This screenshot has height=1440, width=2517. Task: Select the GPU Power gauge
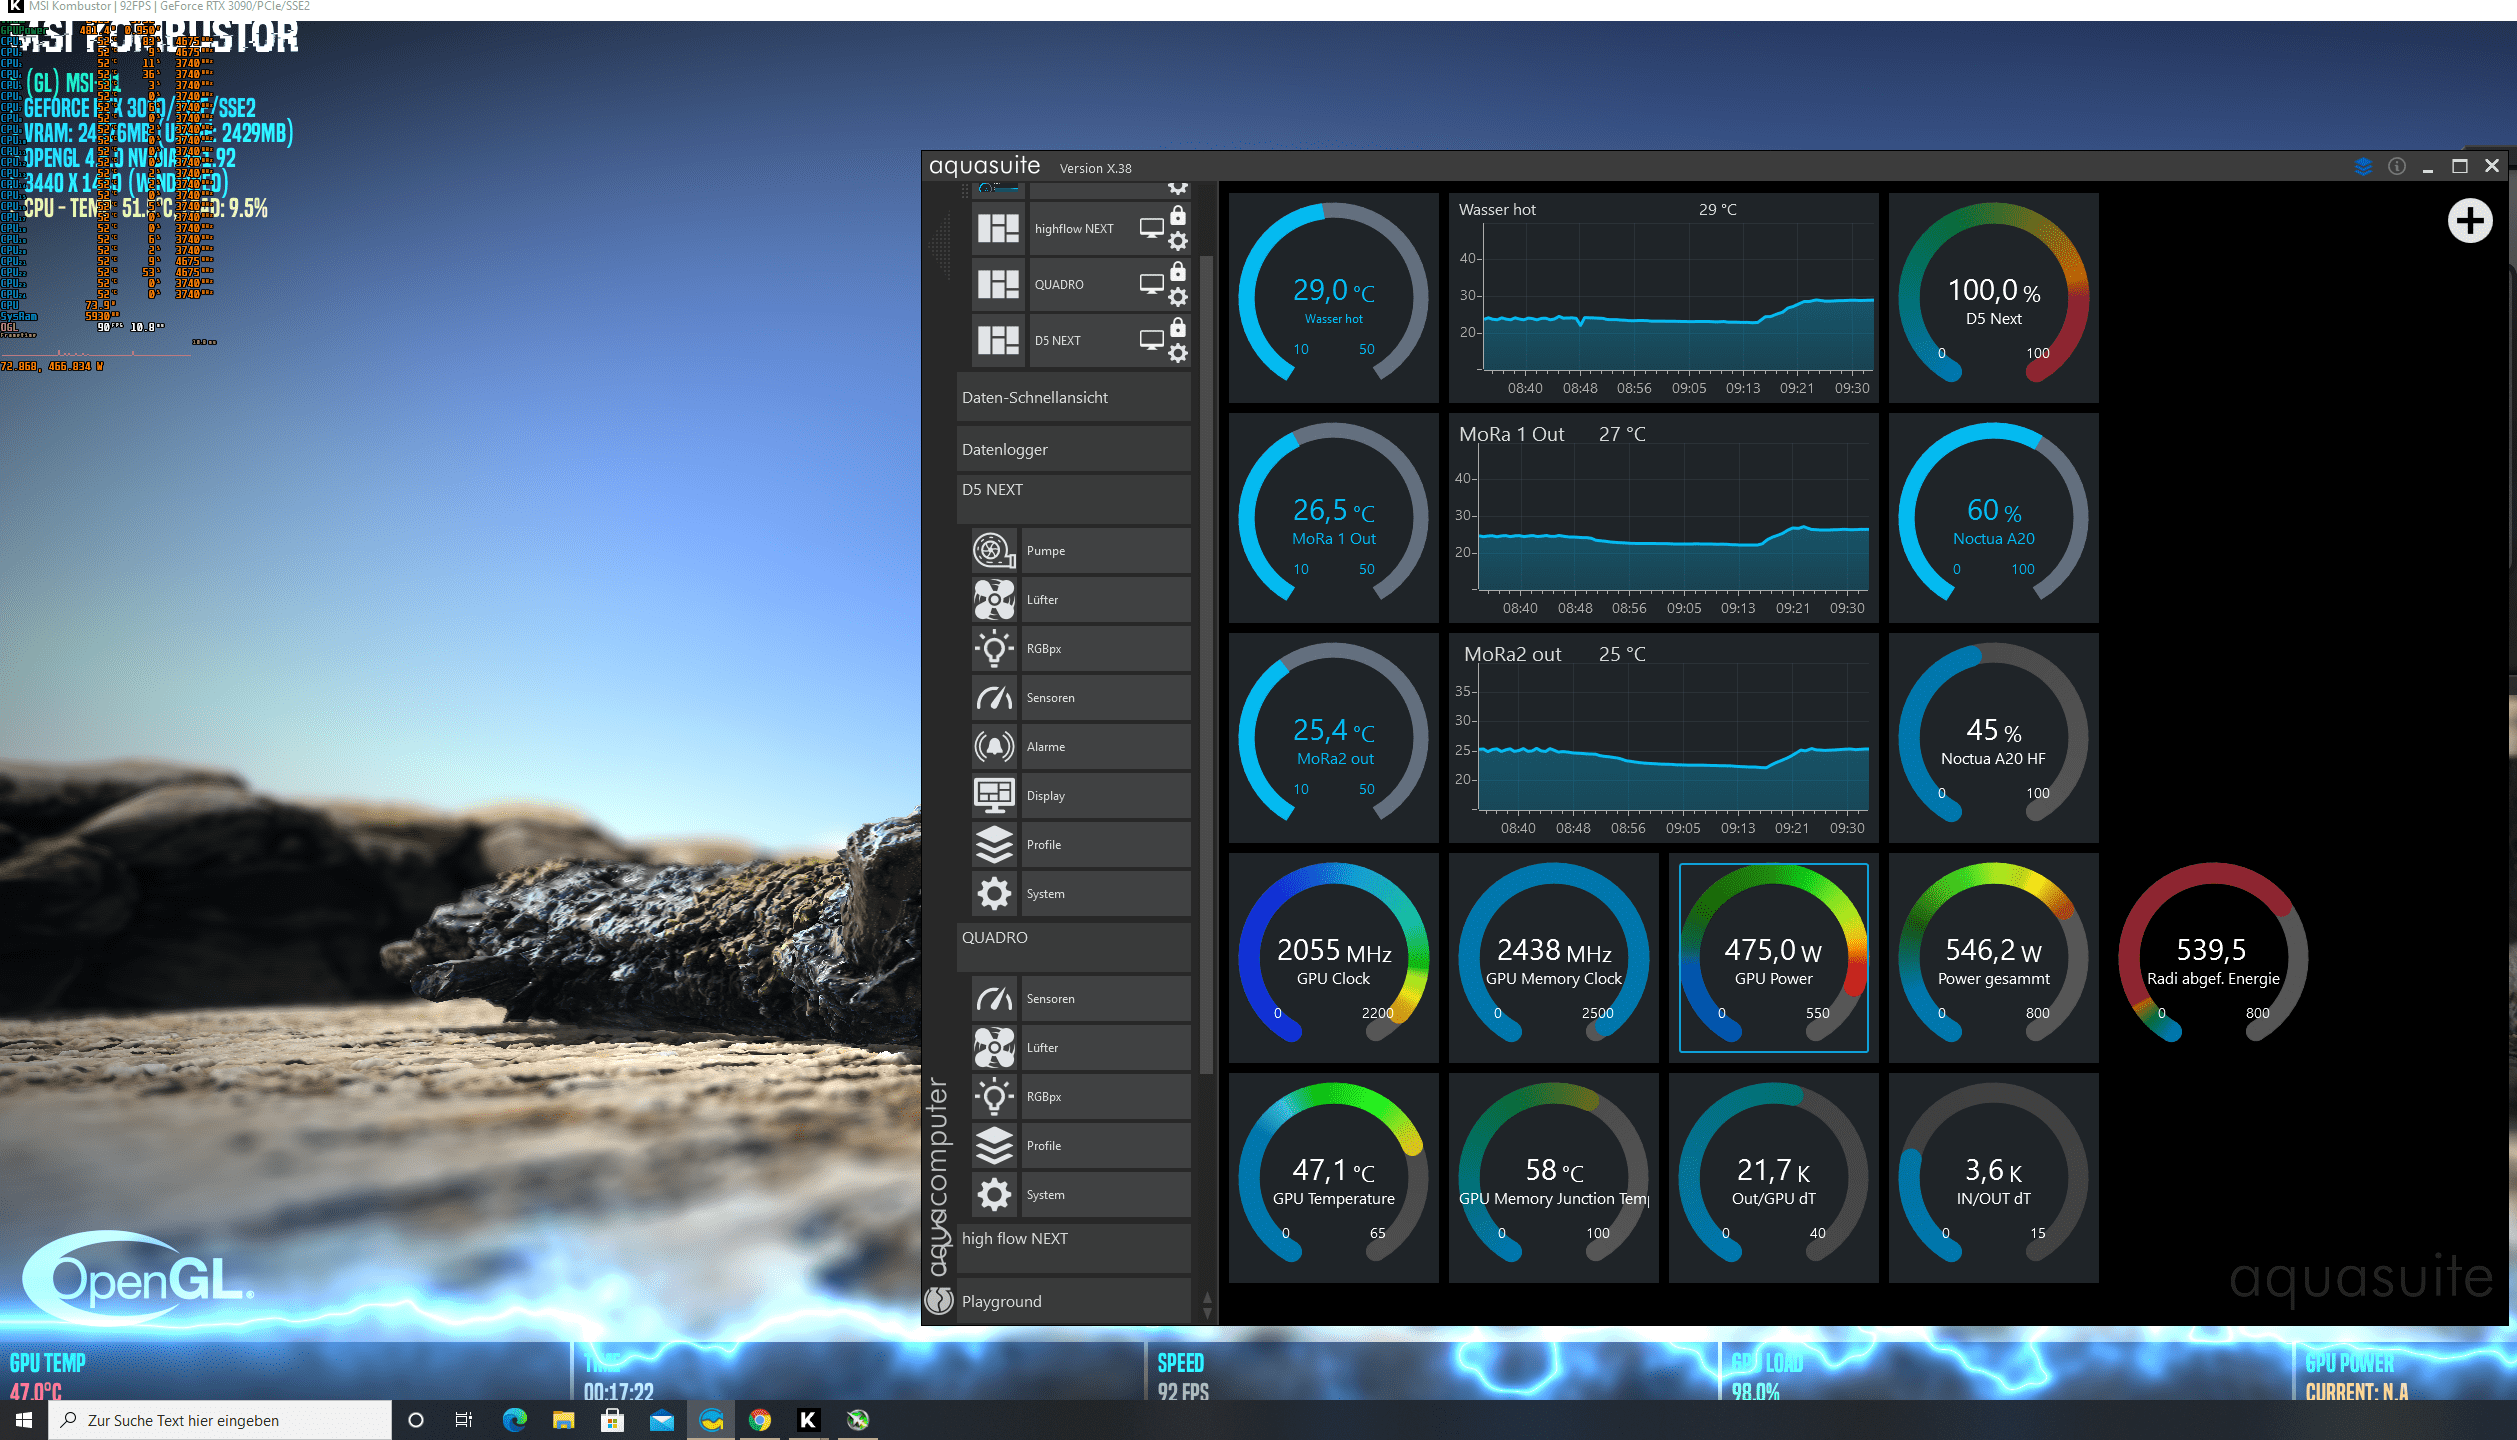pyautogui.click(x=1773, y=957)
